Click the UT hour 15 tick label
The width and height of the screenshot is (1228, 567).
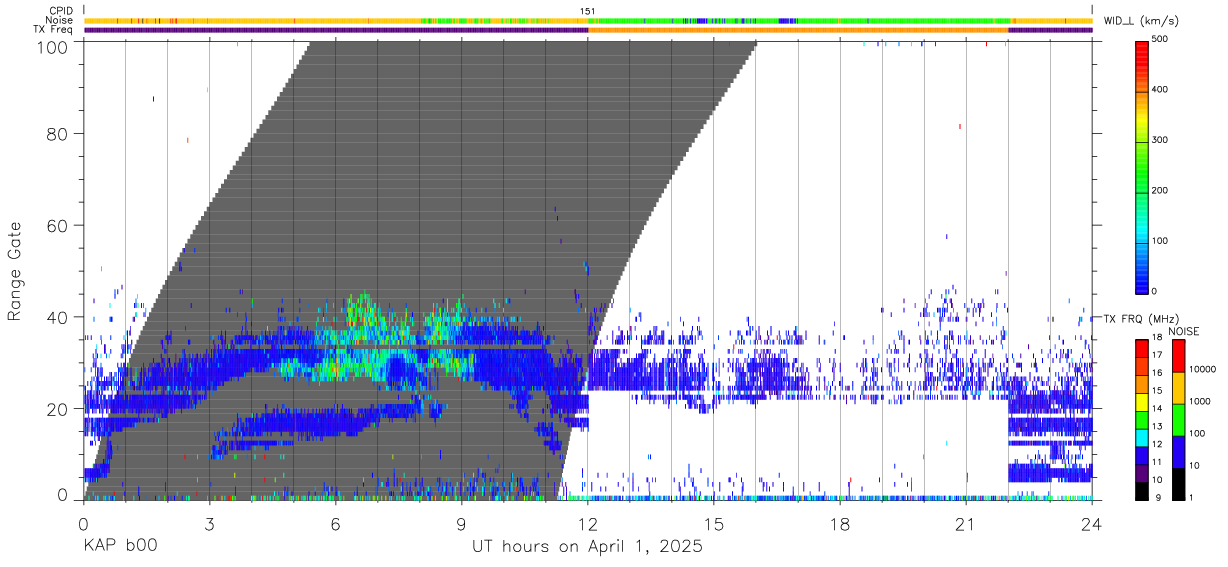(714, 524)
